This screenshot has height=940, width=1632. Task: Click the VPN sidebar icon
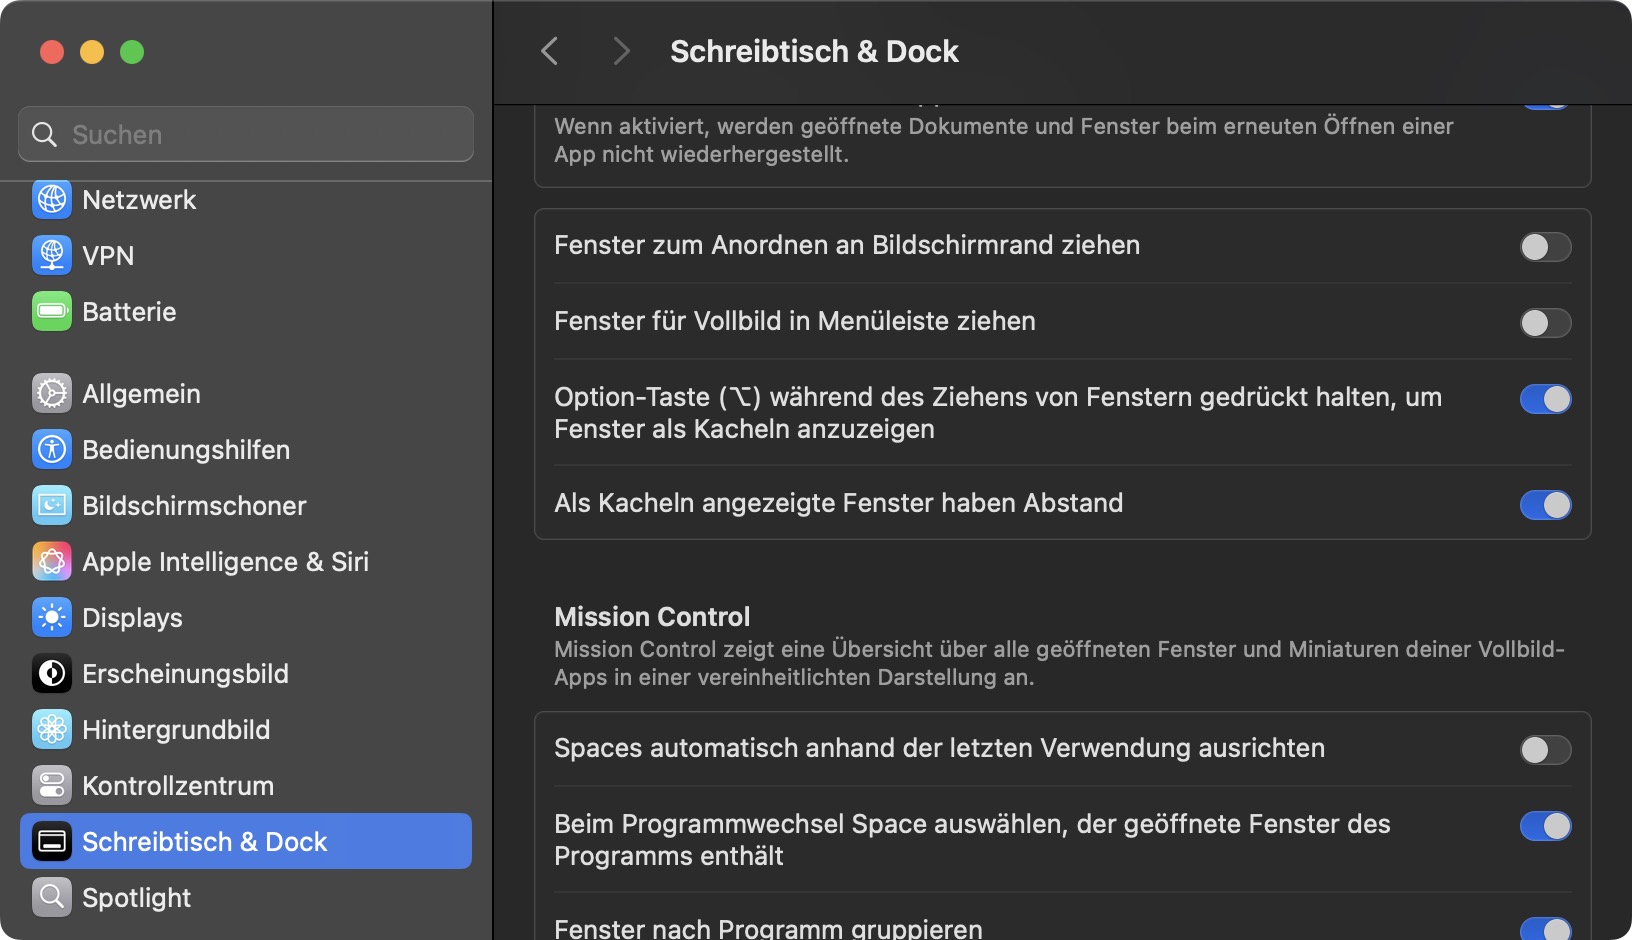52,256
